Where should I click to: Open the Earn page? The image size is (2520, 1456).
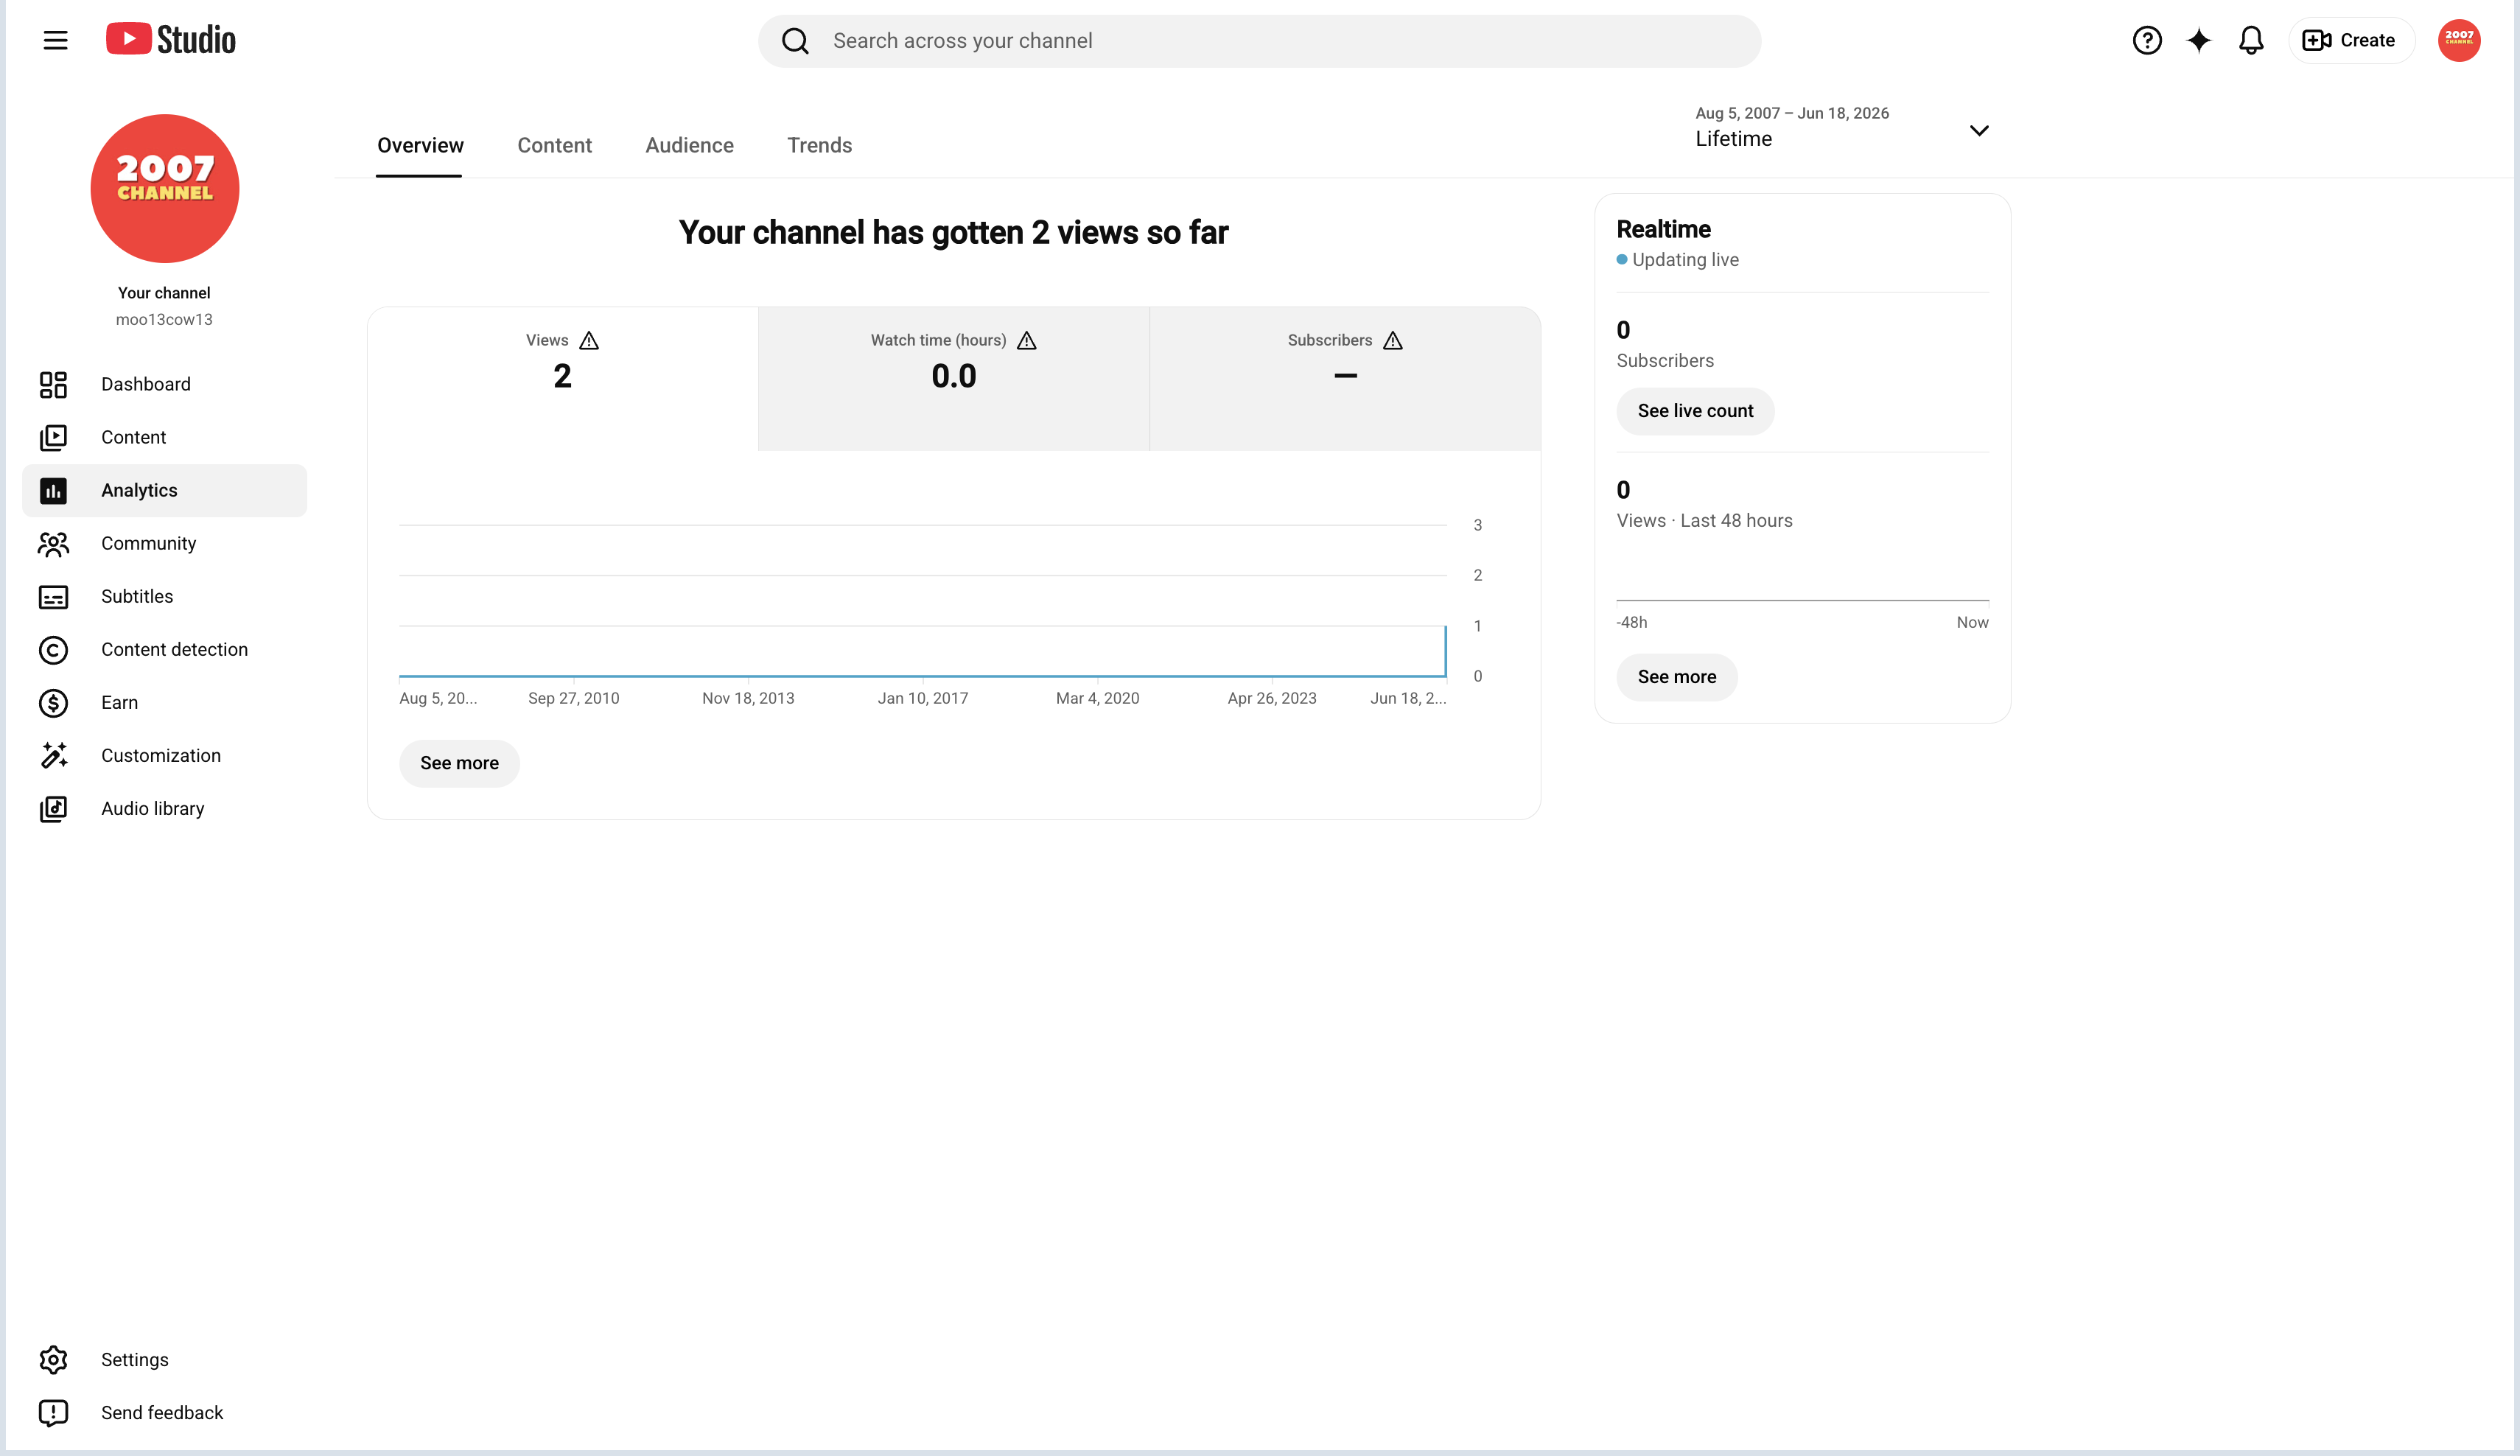[x=164, y=702]
